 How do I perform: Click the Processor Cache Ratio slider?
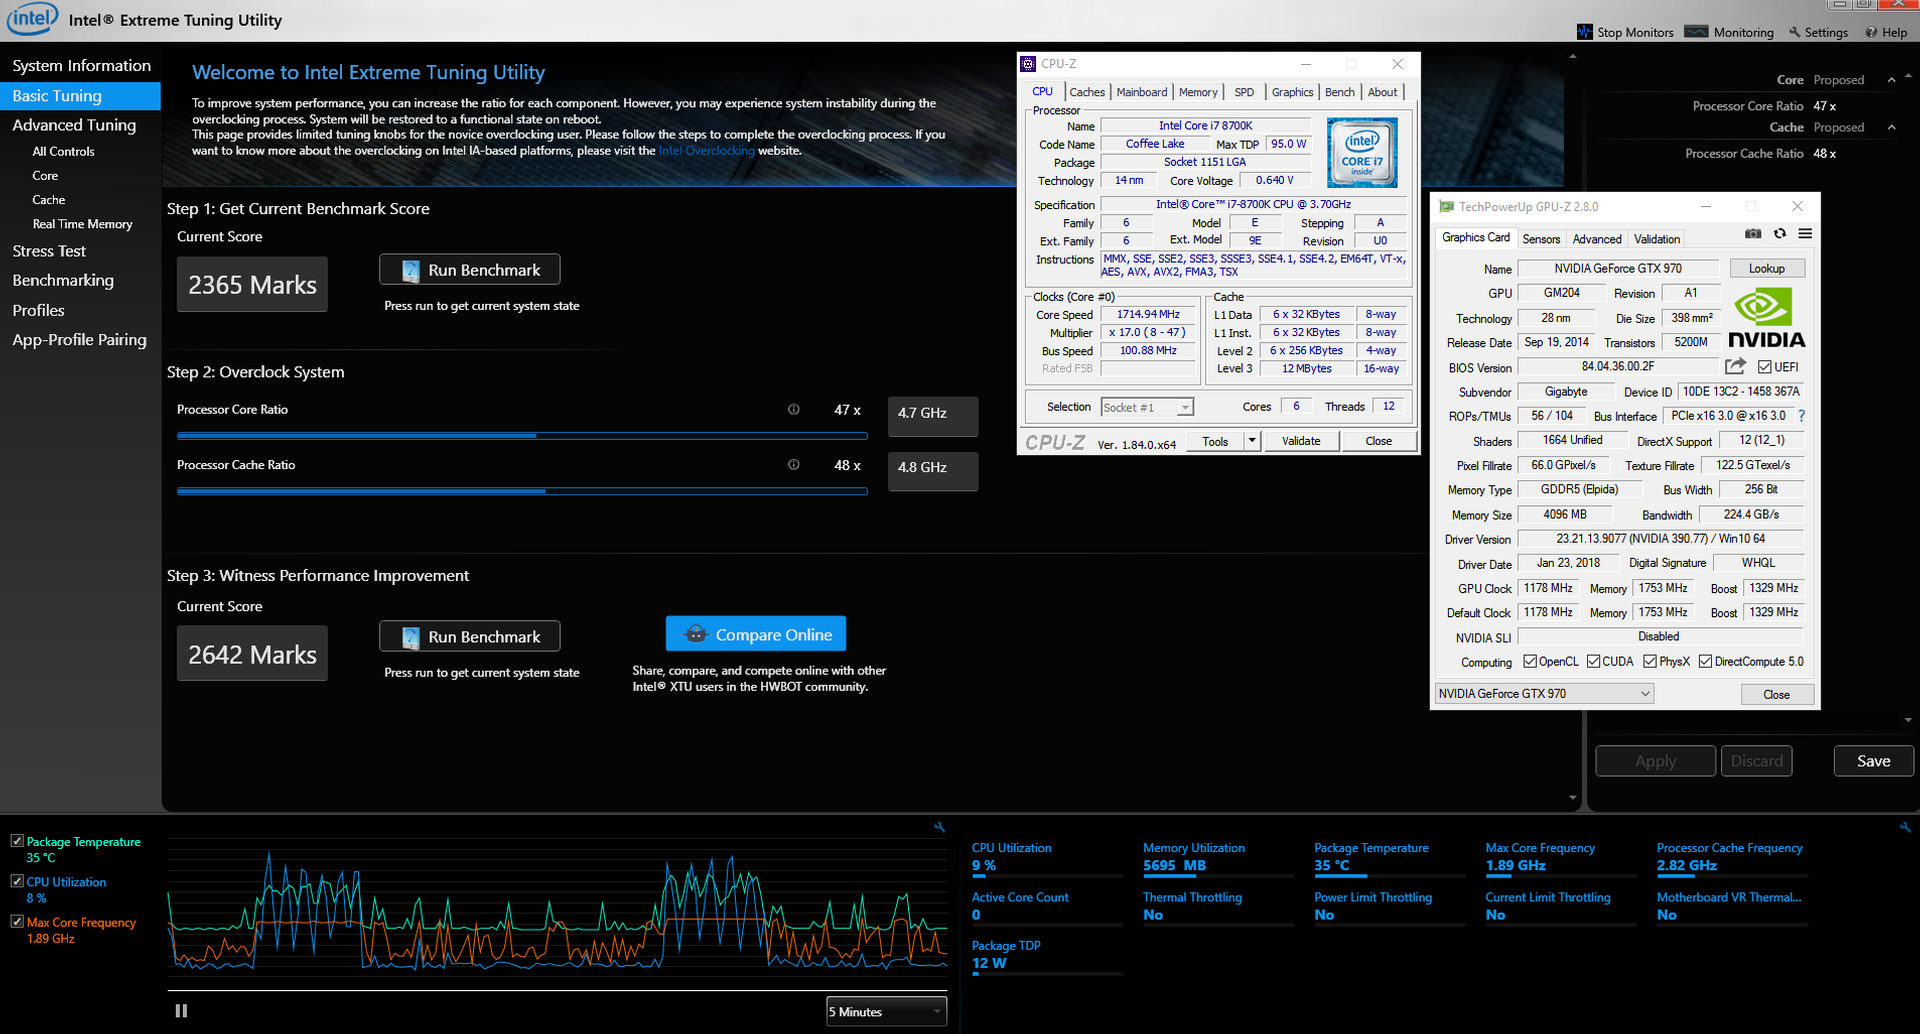(522, 491)
